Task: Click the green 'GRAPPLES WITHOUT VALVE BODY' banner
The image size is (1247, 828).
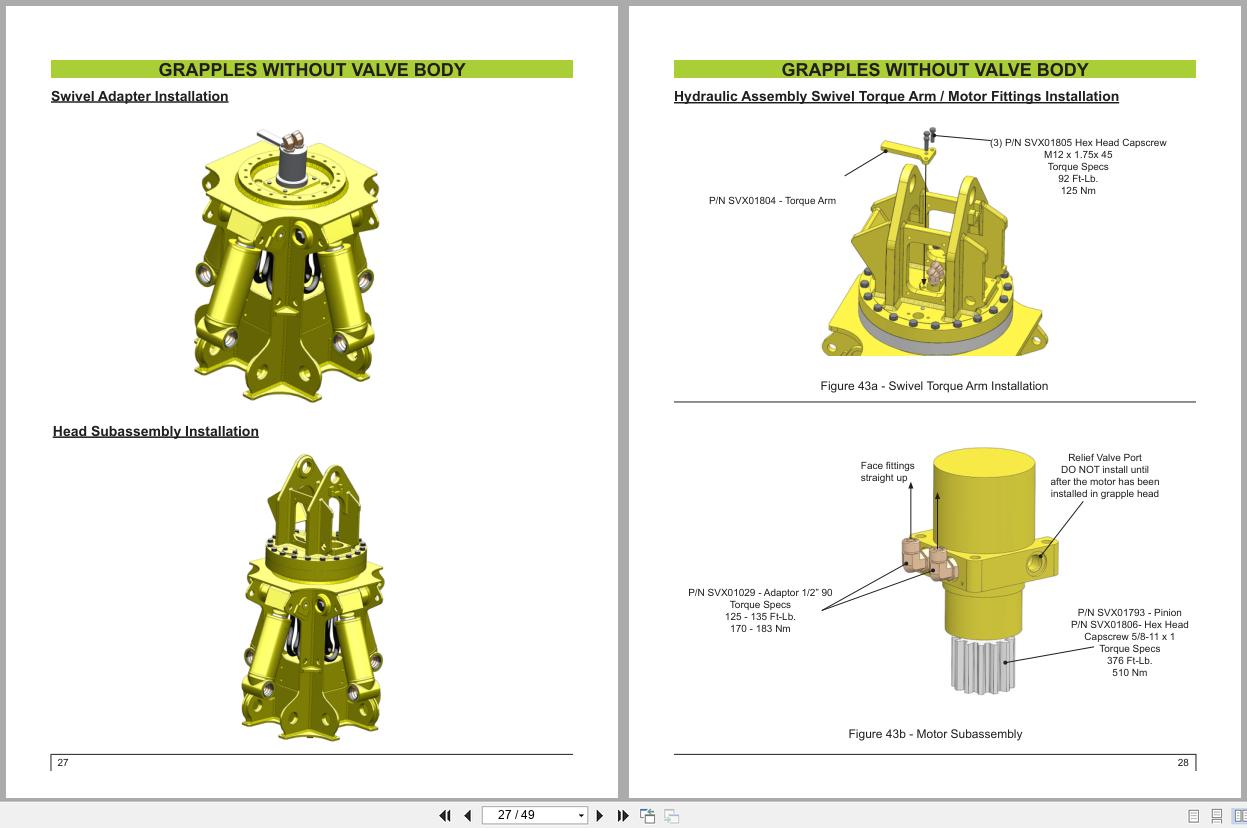Action: point(311,69)
